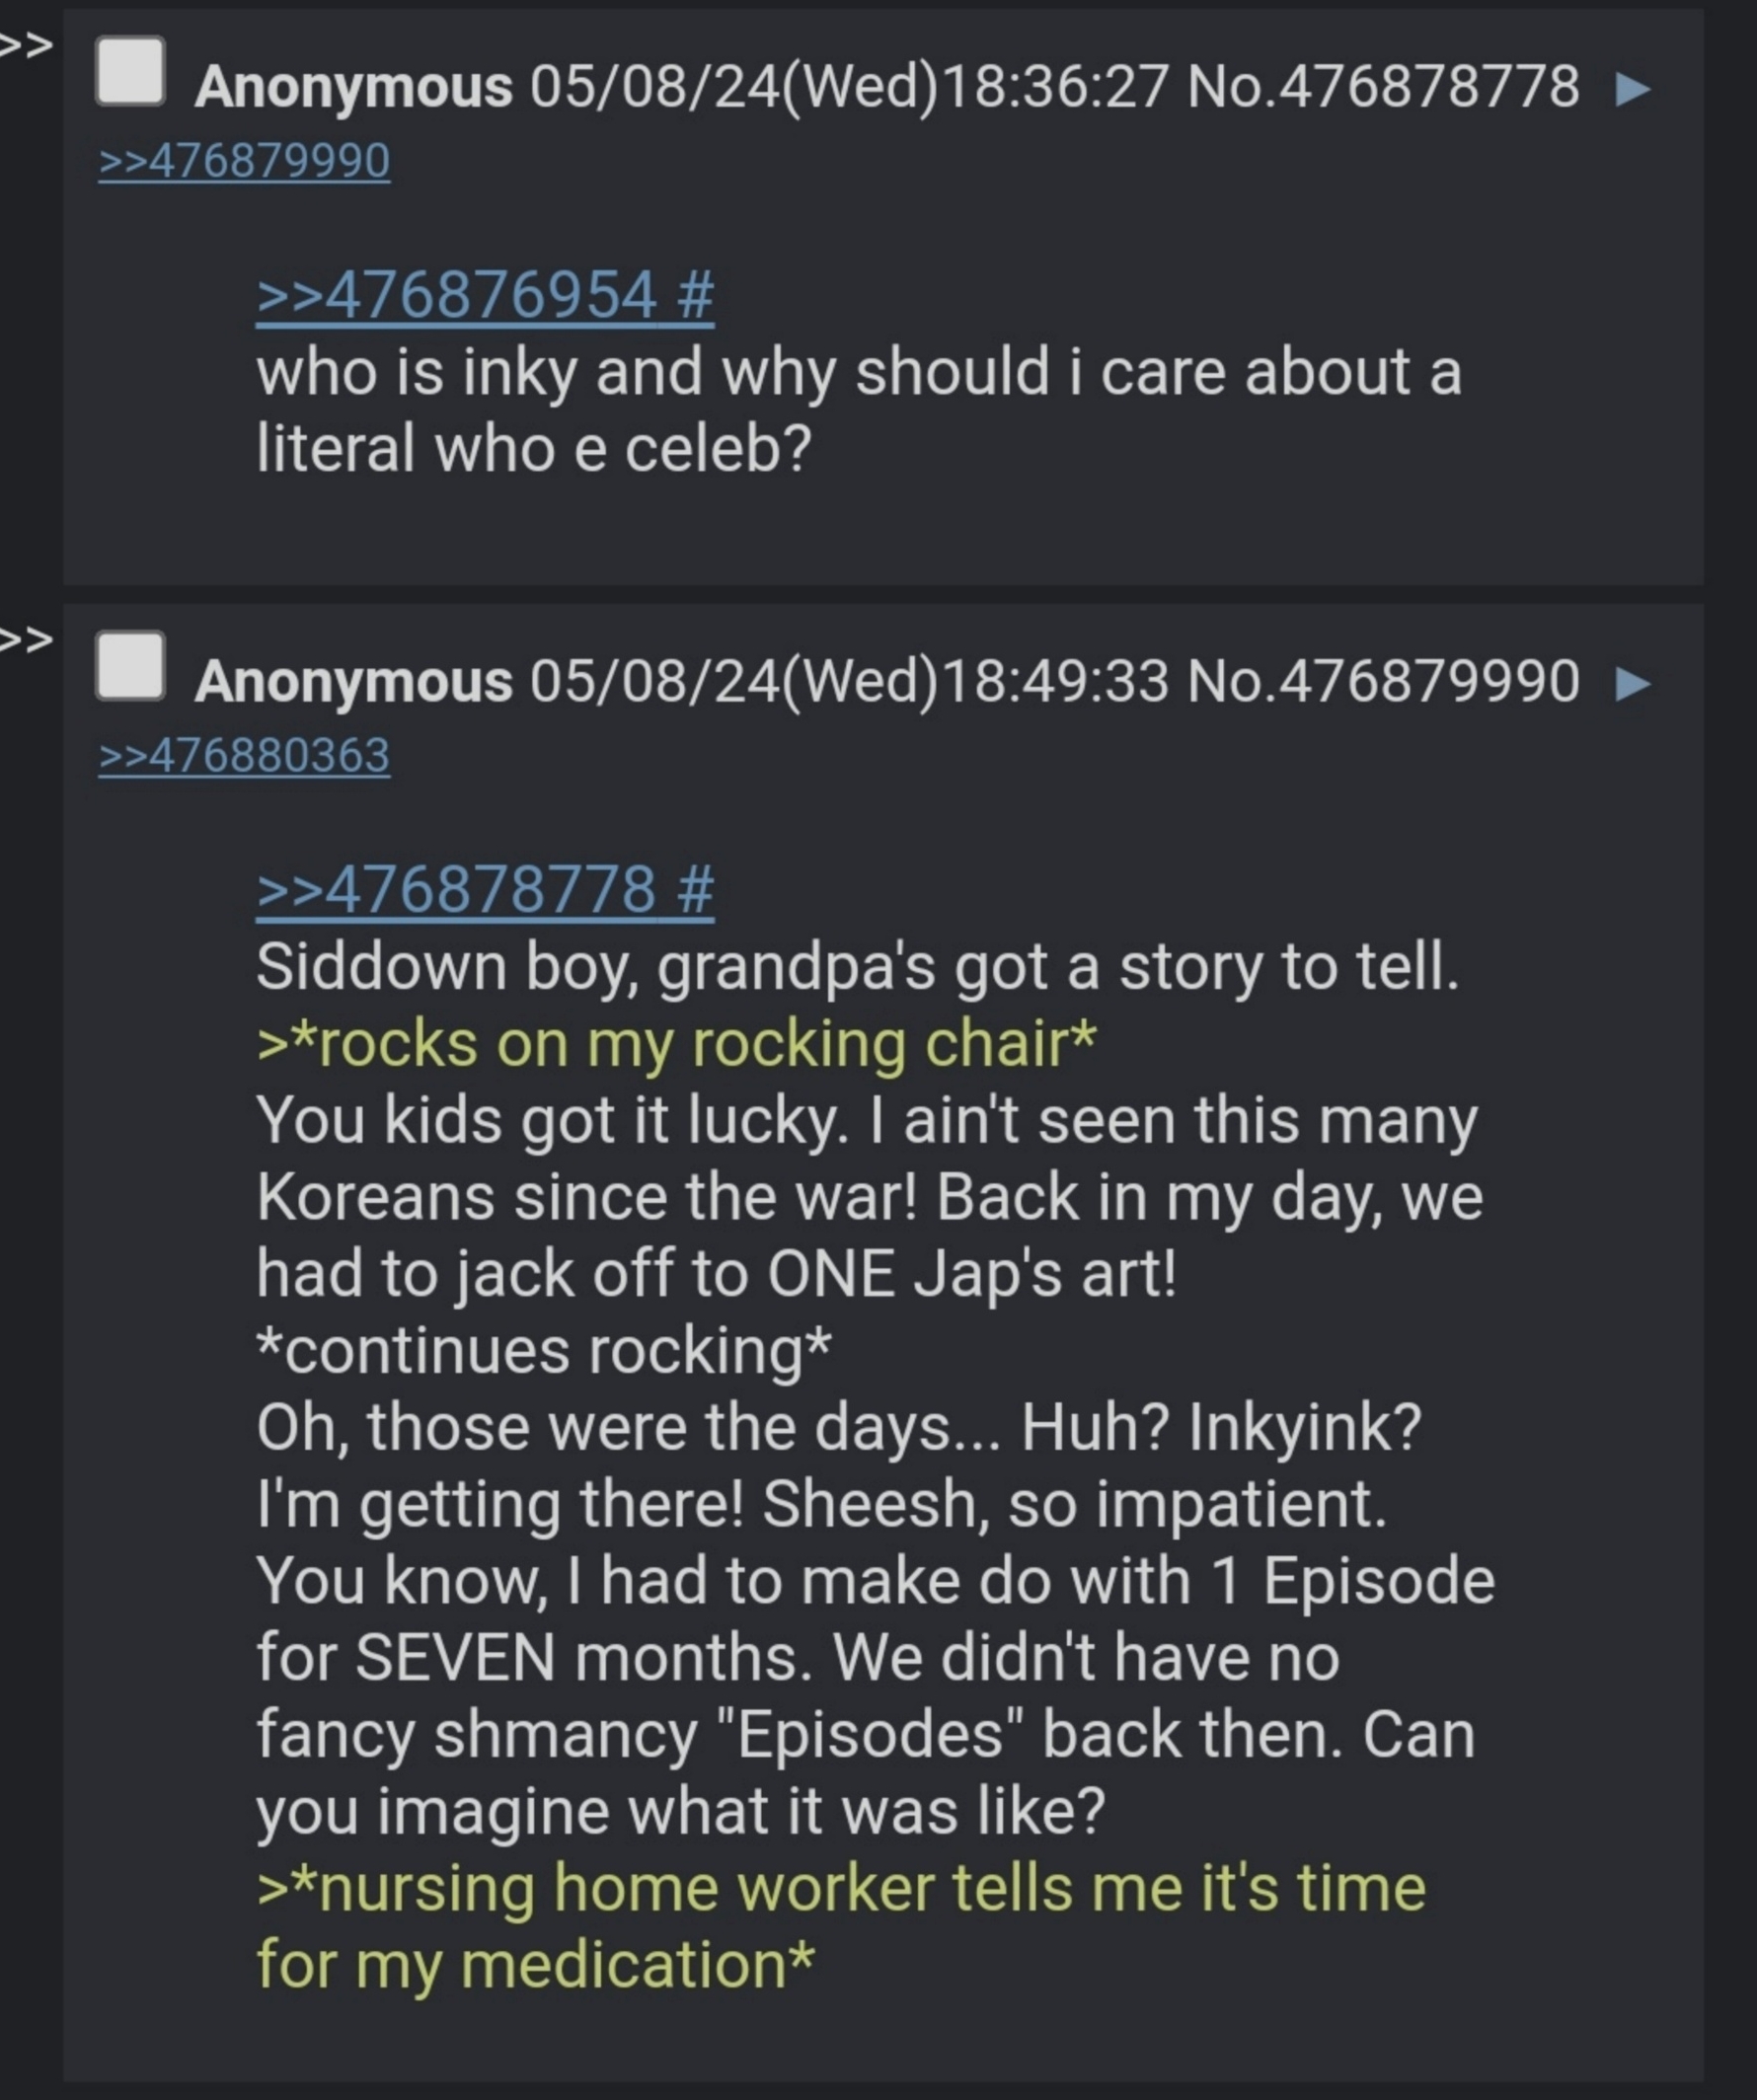The image size is (1757, 2100).
Task: Follow the backlink >>476879990
Action: (244, 161)
